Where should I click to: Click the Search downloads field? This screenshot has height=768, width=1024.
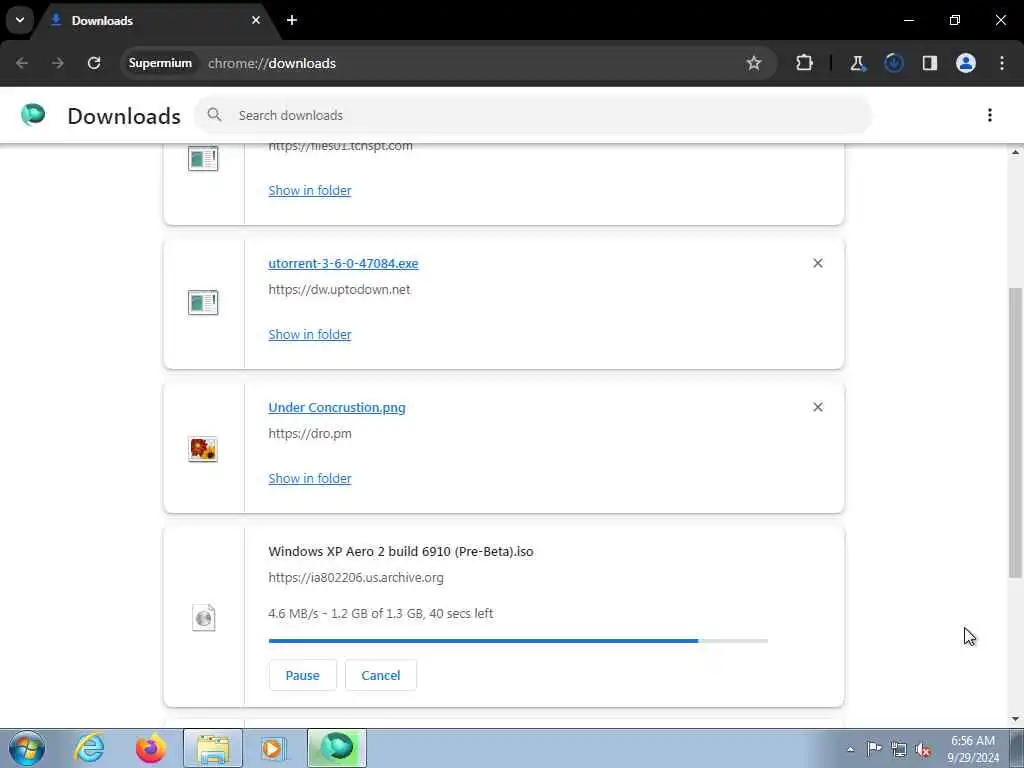[534, 116]
